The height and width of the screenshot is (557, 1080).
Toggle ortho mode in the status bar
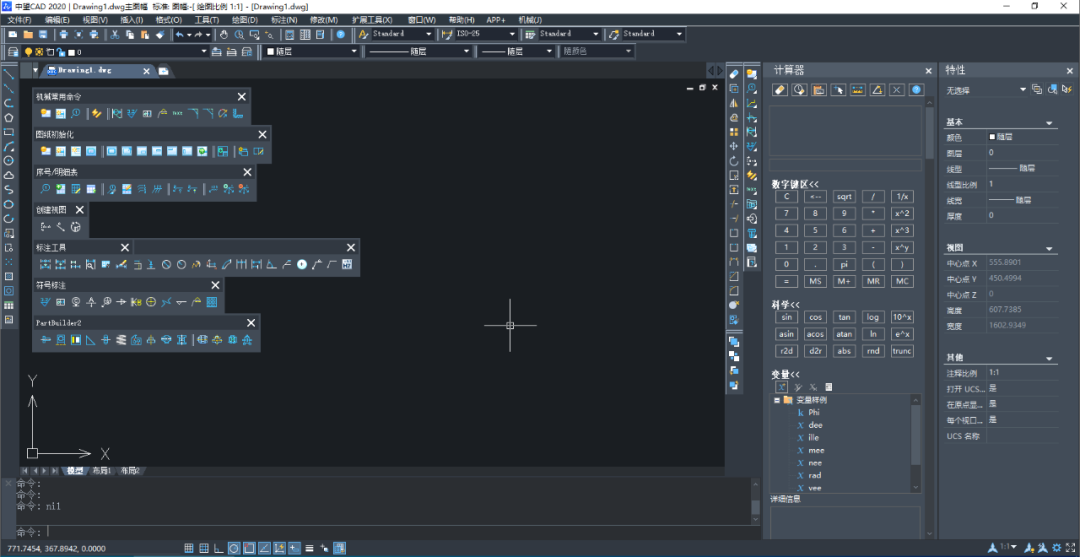(x=218, y=548)
